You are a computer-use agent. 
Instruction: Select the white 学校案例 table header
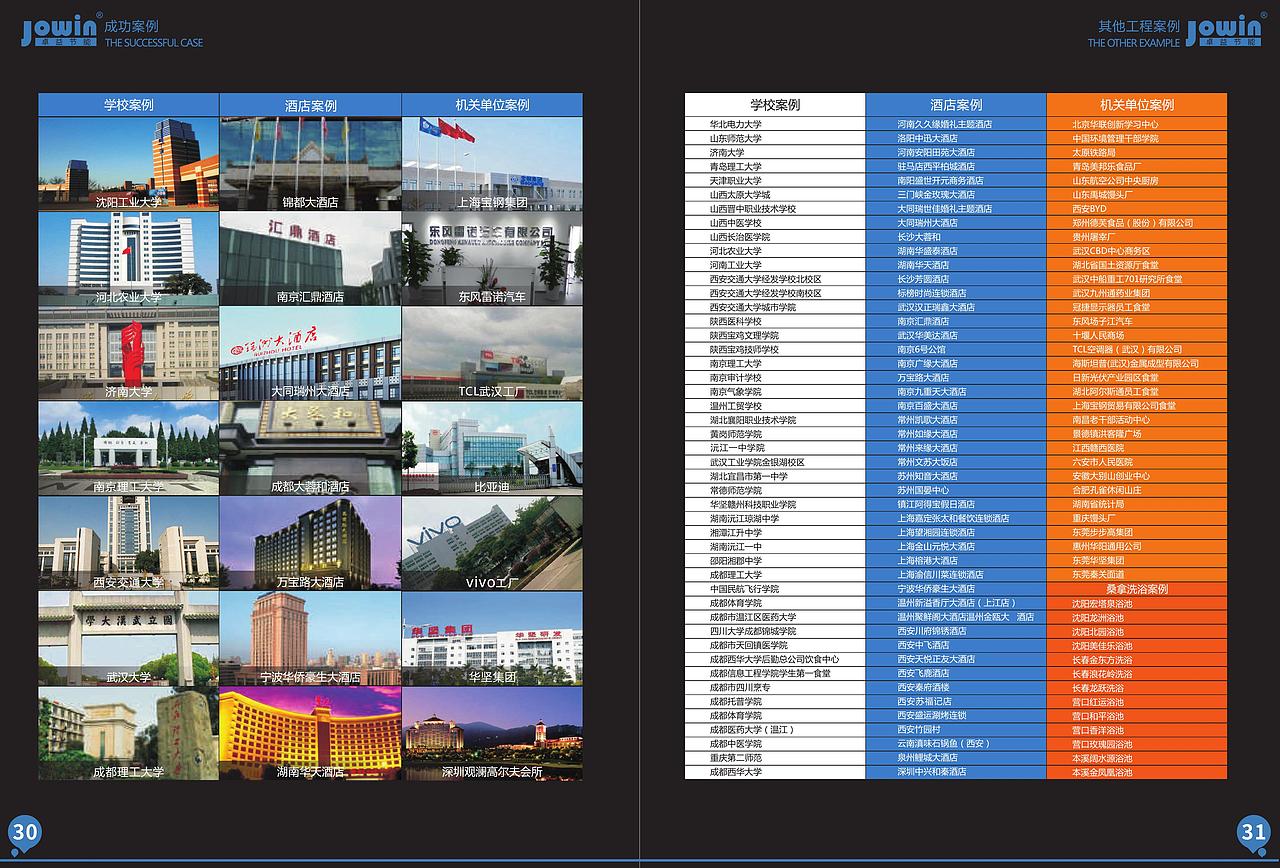[x=775, y=105]
